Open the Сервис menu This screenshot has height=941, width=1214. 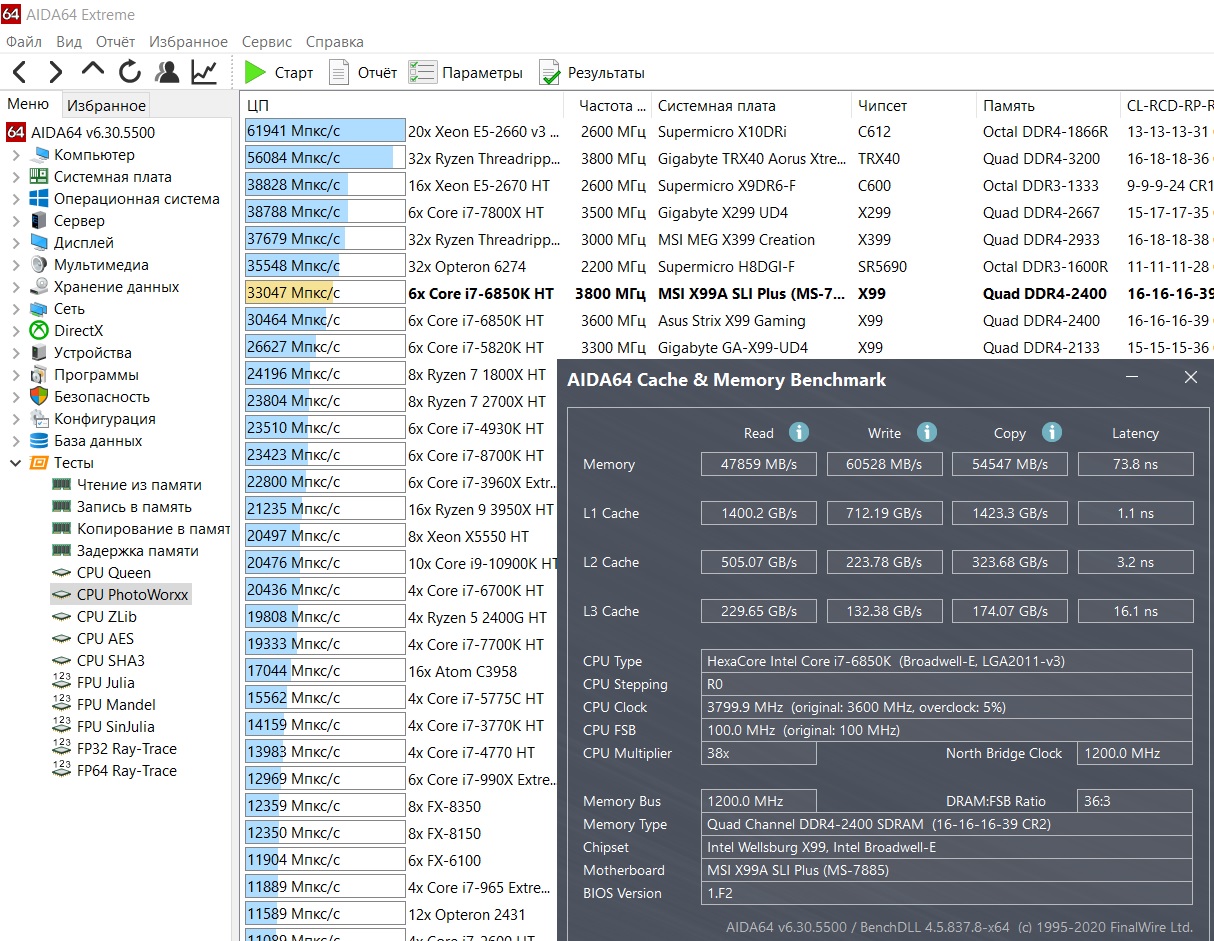267,42
